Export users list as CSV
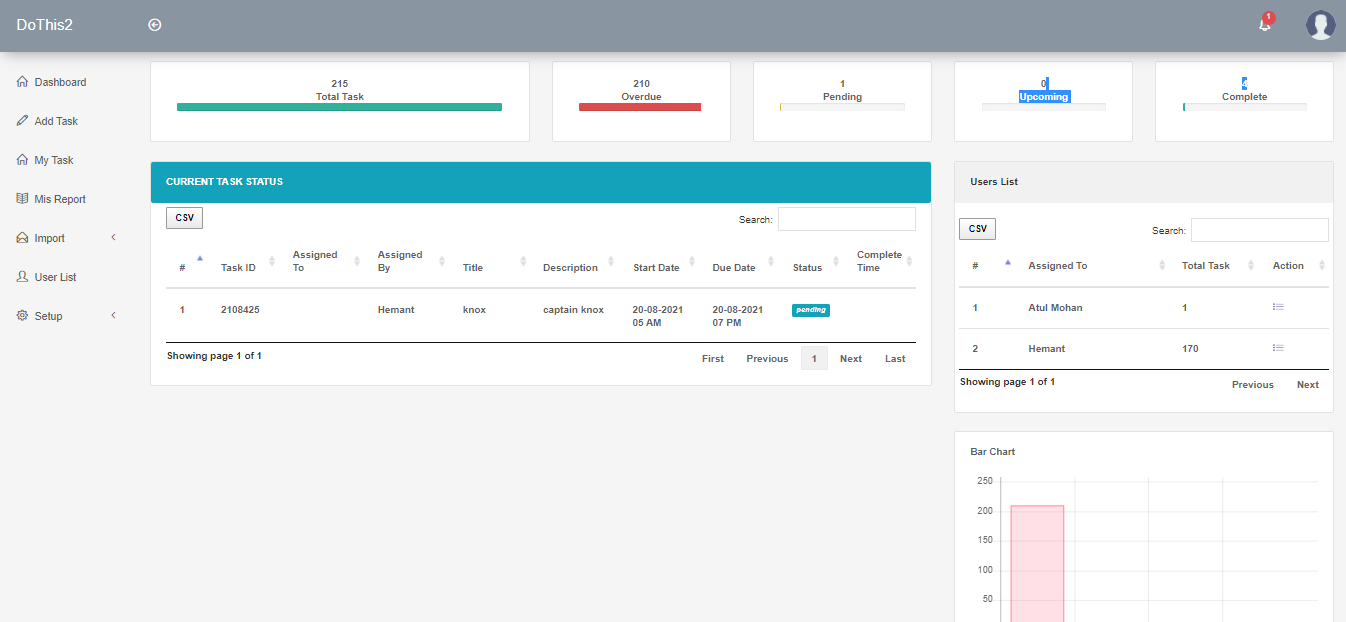The height and width of the screenshot is (622, 1346). (977, 229)
